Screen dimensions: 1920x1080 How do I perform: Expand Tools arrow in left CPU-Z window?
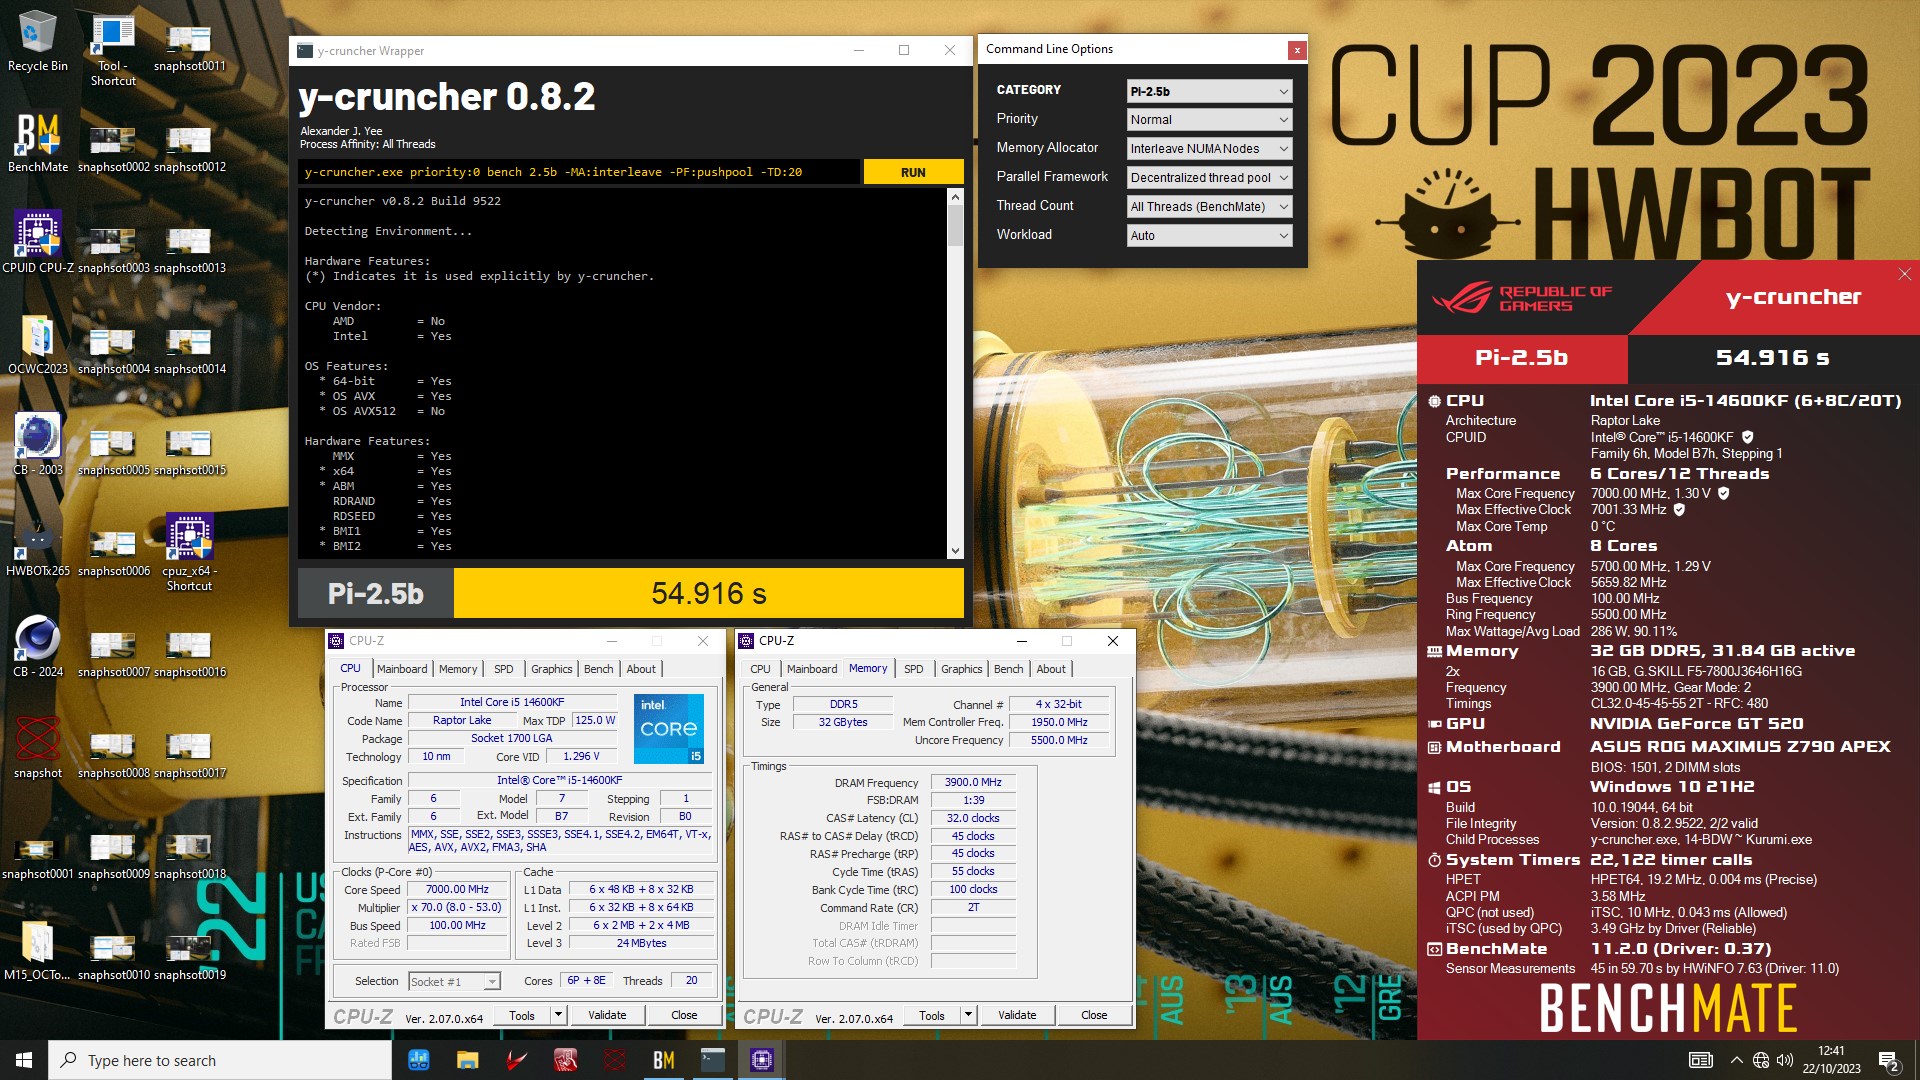(558, 1015)
